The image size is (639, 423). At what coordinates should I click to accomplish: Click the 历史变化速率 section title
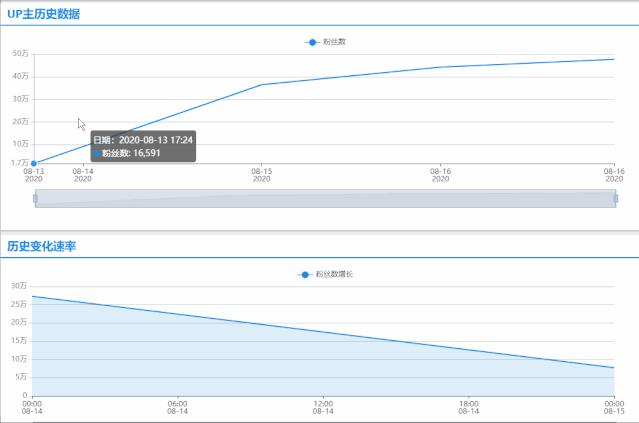[x=41, y=246]
